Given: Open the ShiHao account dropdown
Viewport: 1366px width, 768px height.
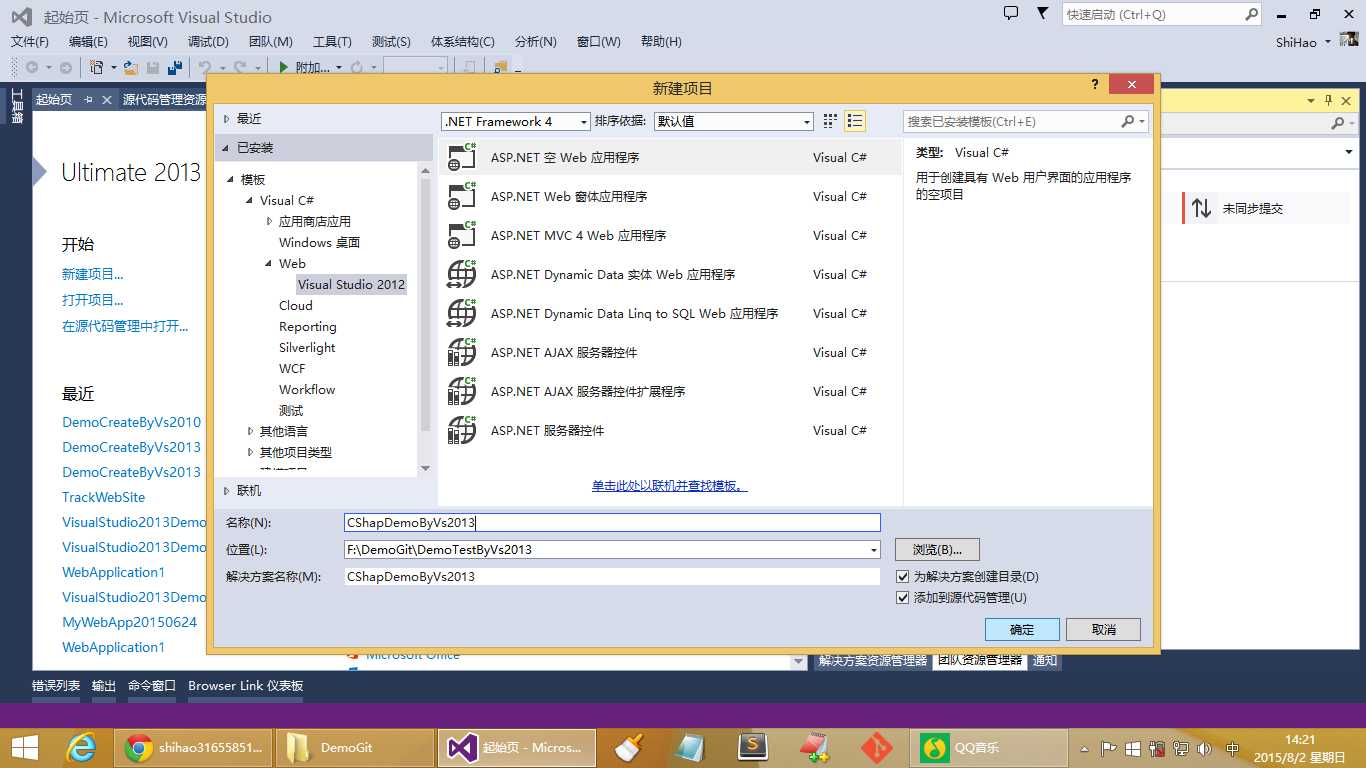Looking at the screenshot, I should tap(1328, 42).
